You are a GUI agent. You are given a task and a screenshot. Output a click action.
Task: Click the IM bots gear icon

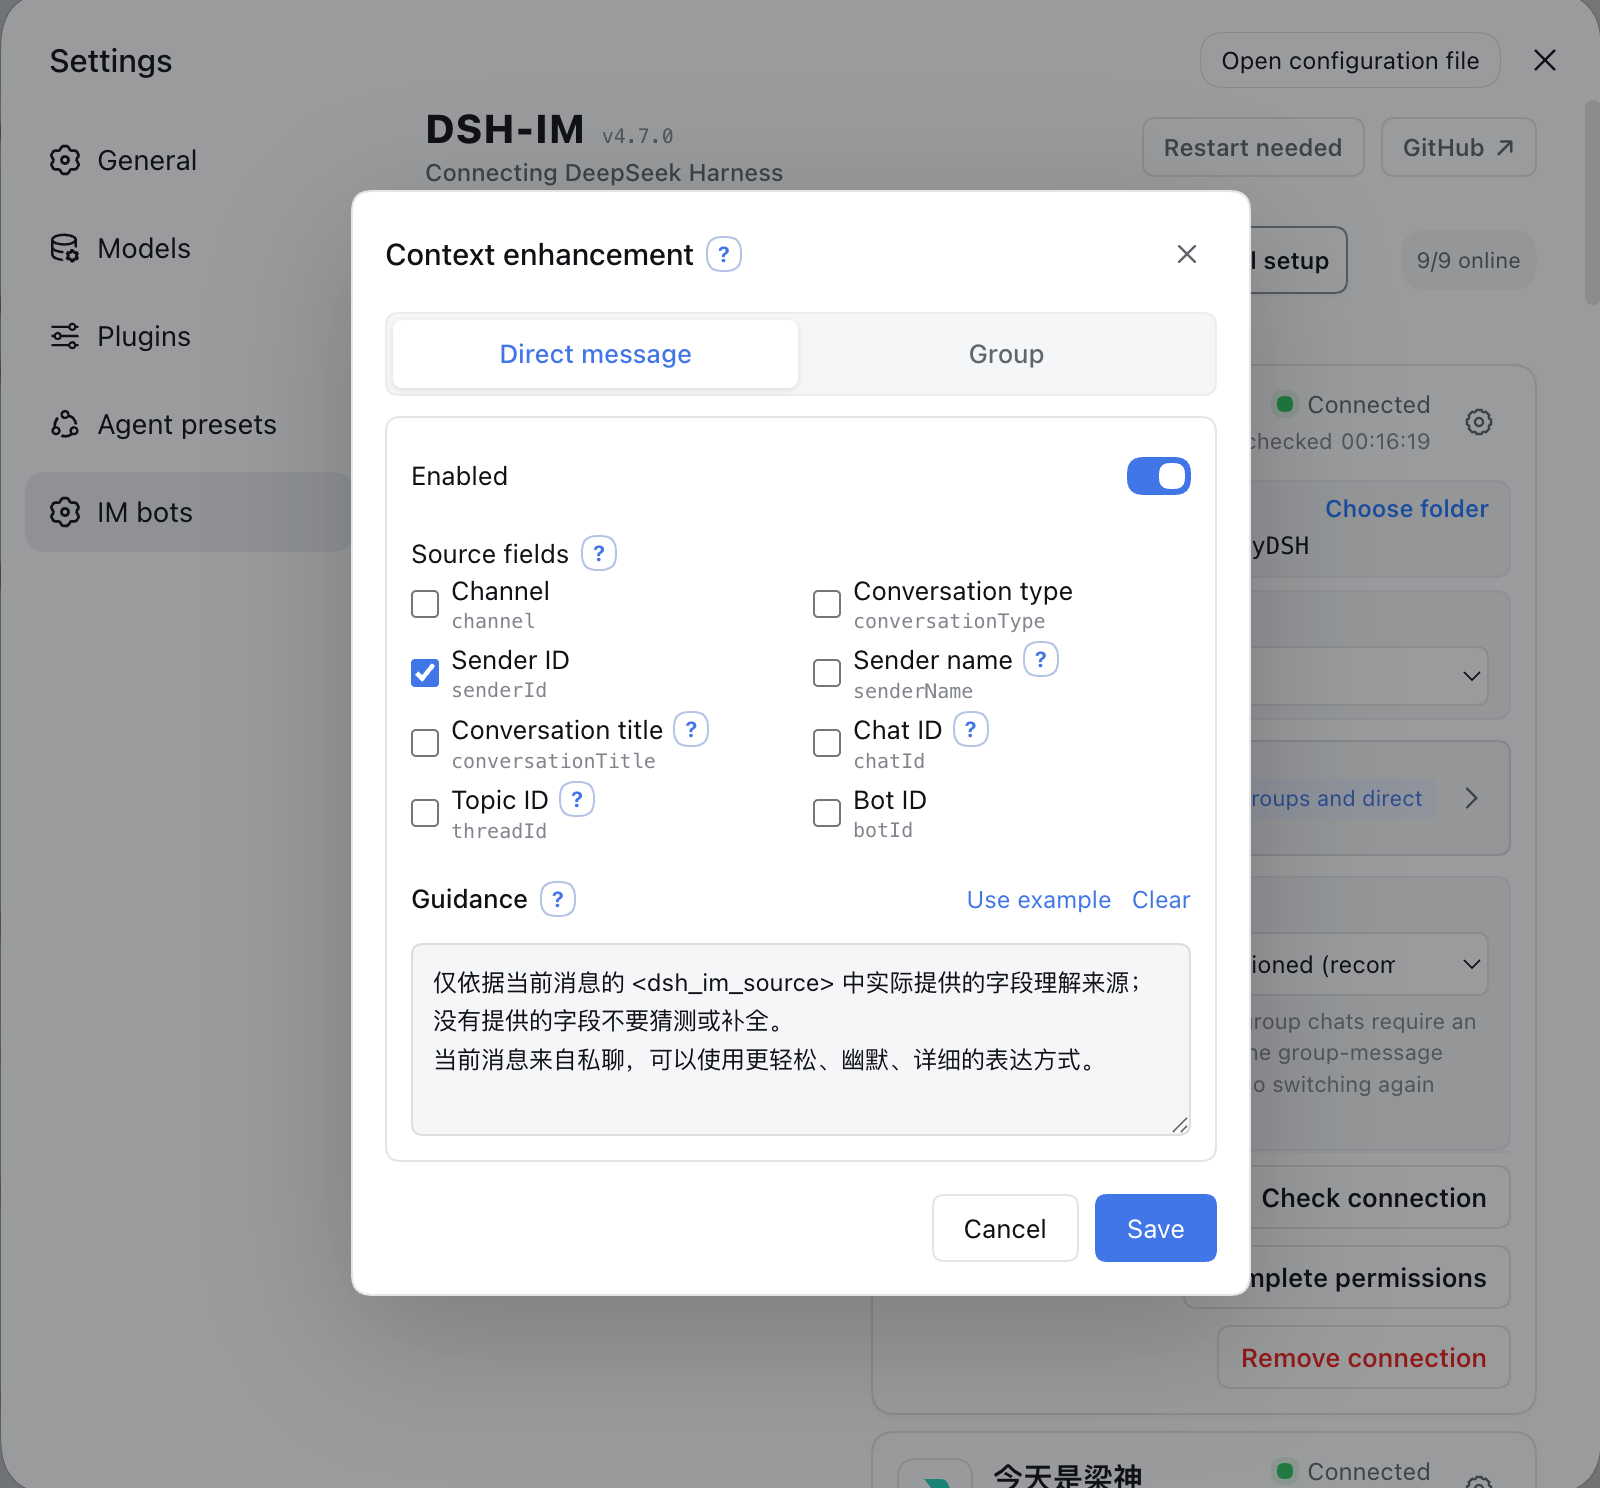(65, 512)
